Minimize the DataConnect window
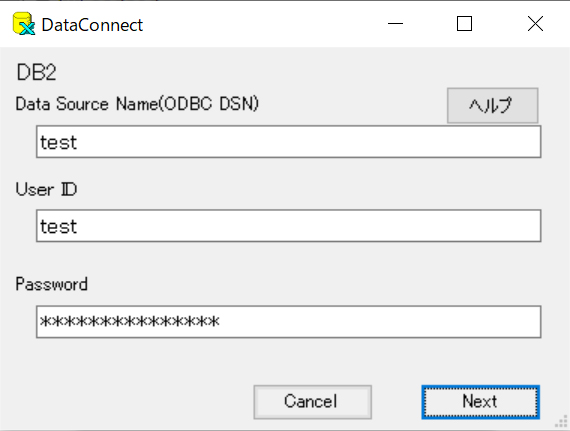Viewport: 570px width, 431px height. pos(395,24)
